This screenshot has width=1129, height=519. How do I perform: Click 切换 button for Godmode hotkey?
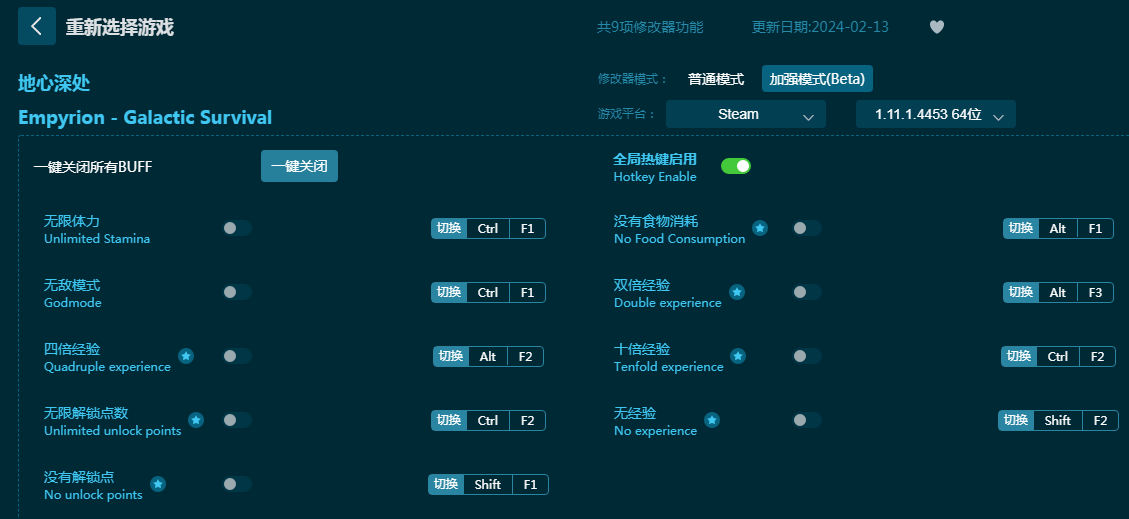tap(449, 293)
